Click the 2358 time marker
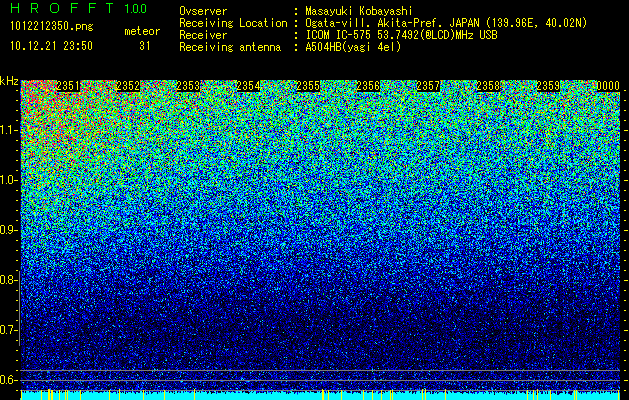This screenshot has width=629, height=400. 488,86
